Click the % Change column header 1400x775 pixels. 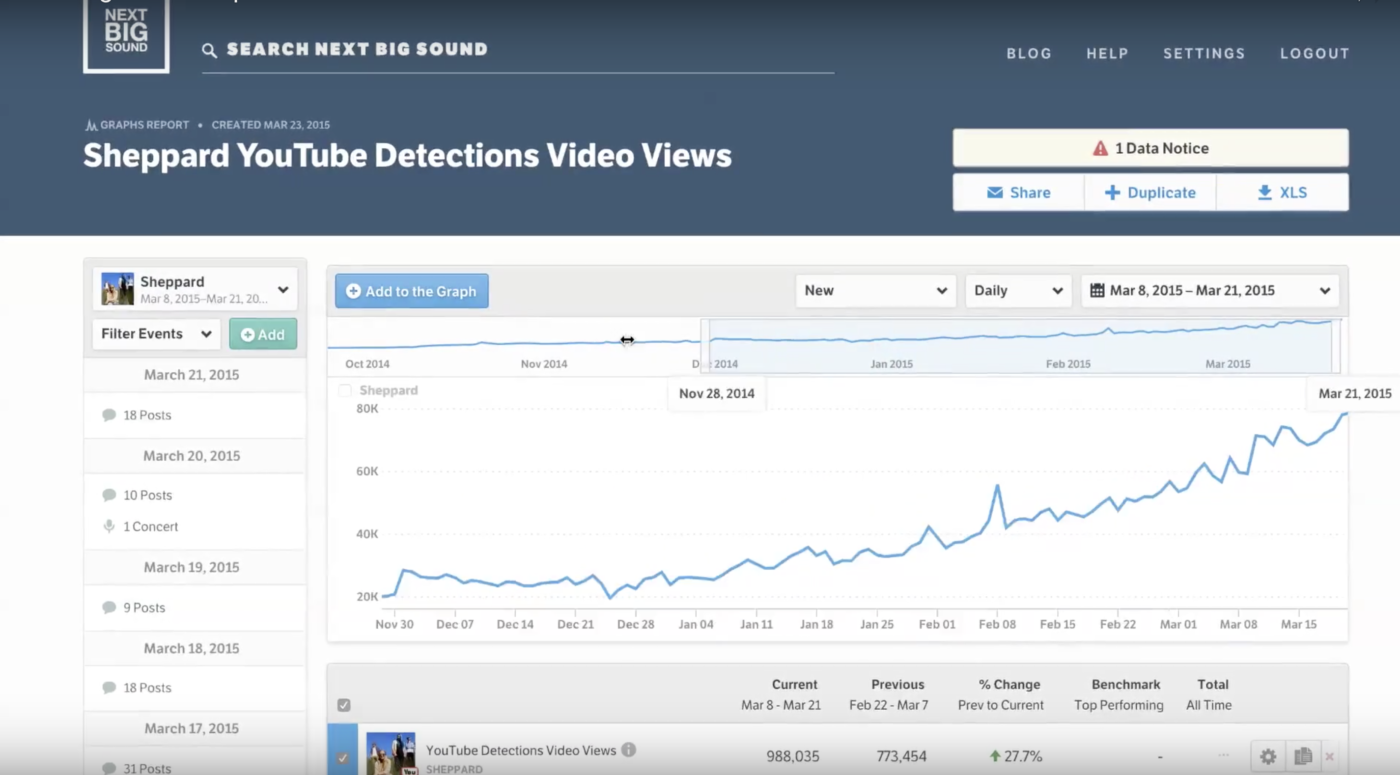pyautogui.click(x=1001, y=695)
